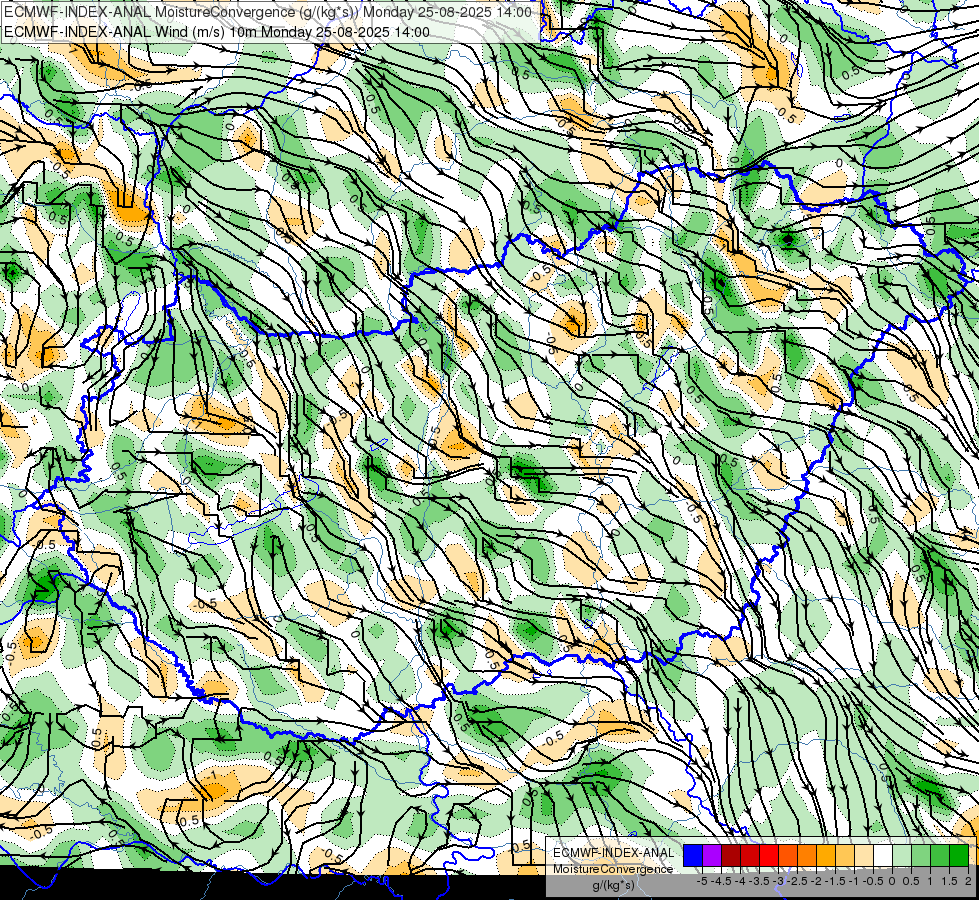The width and height of the screenshot is (979, 900).
Task: Click the legend tick value 1.5
Action: click(x=949, y=881)
